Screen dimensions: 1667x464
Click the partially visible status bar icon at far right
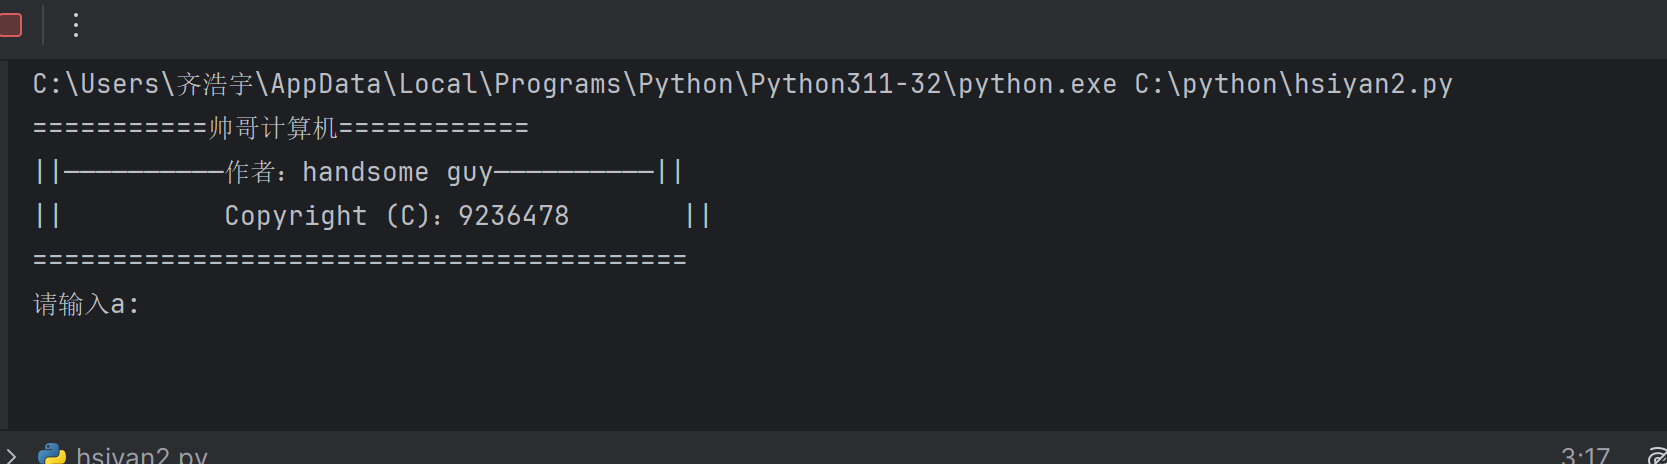click(x=1656, y=456)
